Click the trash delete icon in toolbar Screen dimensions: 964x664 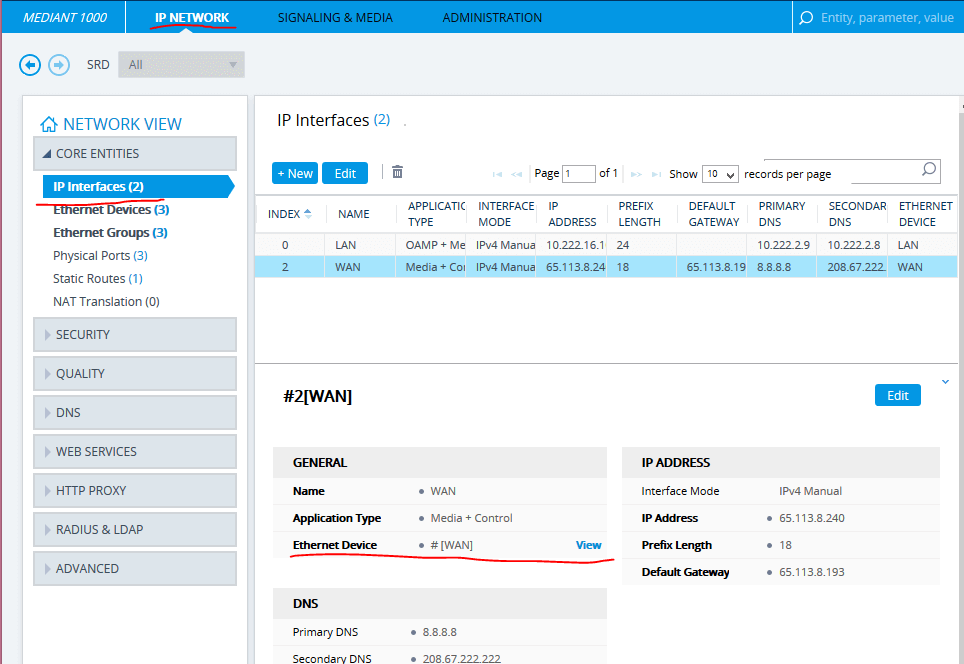[x=397, y=172]
